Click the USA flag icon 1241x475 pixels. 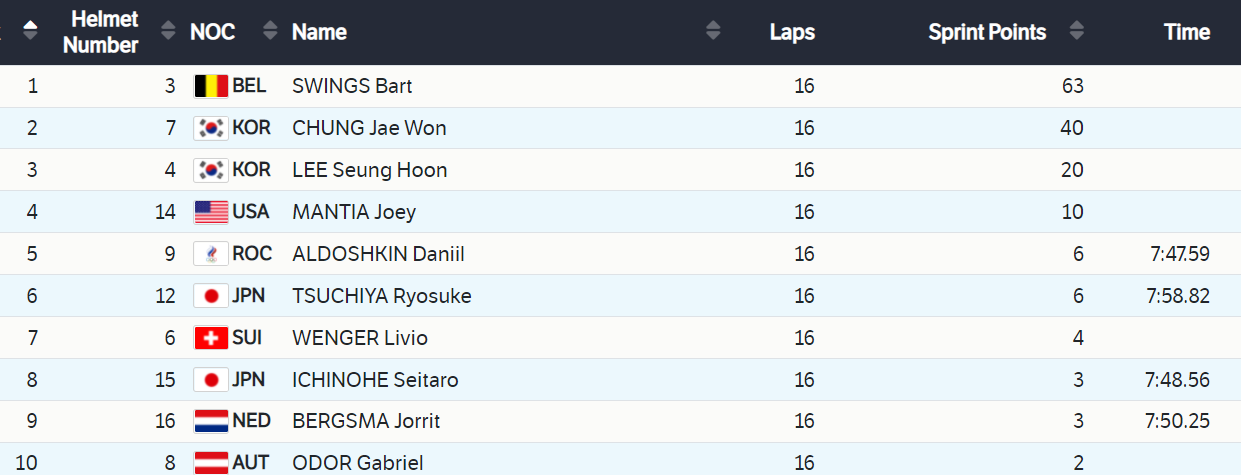(210, 212)
